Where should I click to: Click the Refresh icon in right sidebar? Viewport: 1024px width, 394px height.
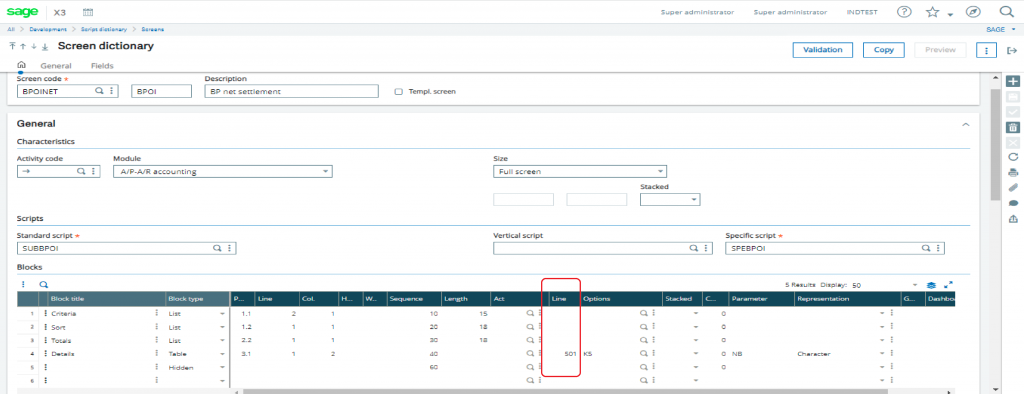tap(1013, 157)
